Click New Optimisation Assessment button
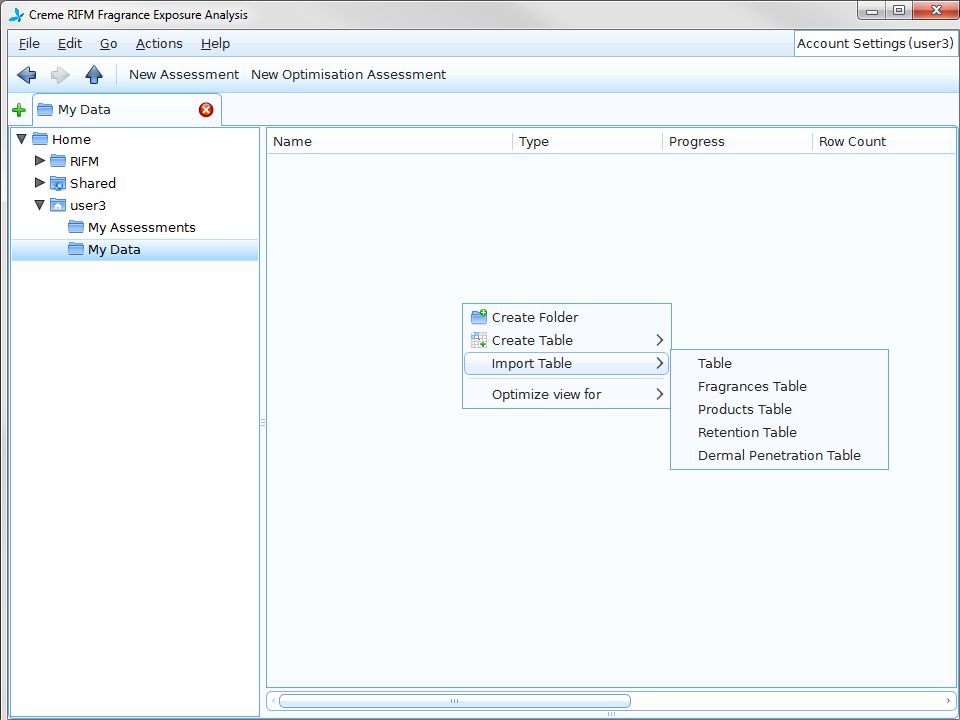 point(348,75)
